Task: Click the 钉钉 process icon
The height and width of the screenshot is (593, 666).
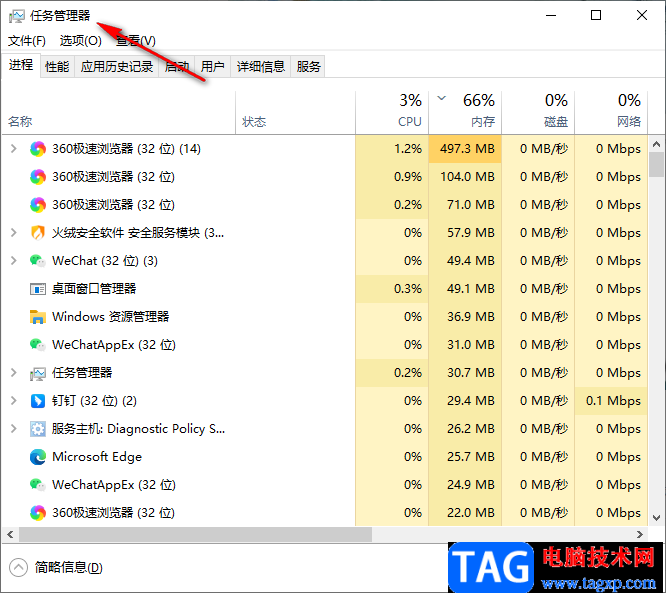Action: coord(38,401)
